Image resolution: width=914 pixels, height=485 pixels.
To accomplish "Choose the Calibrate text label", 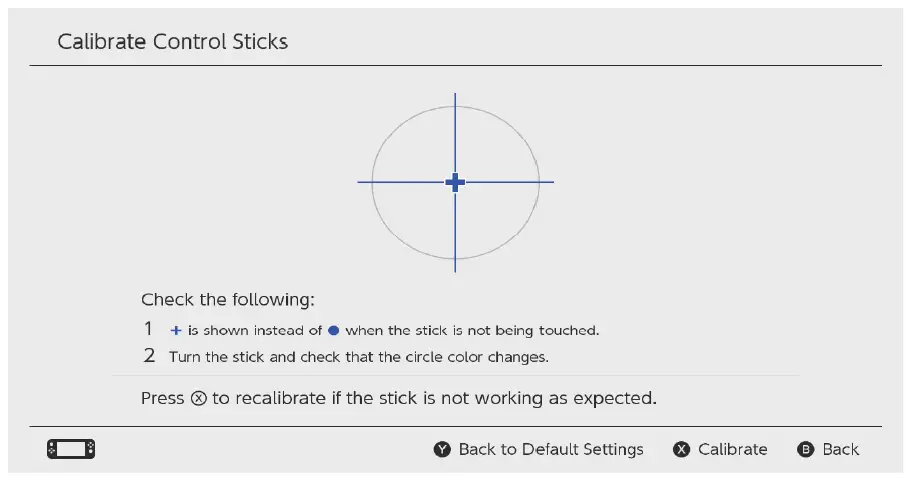I will click(x=732, y=449).
